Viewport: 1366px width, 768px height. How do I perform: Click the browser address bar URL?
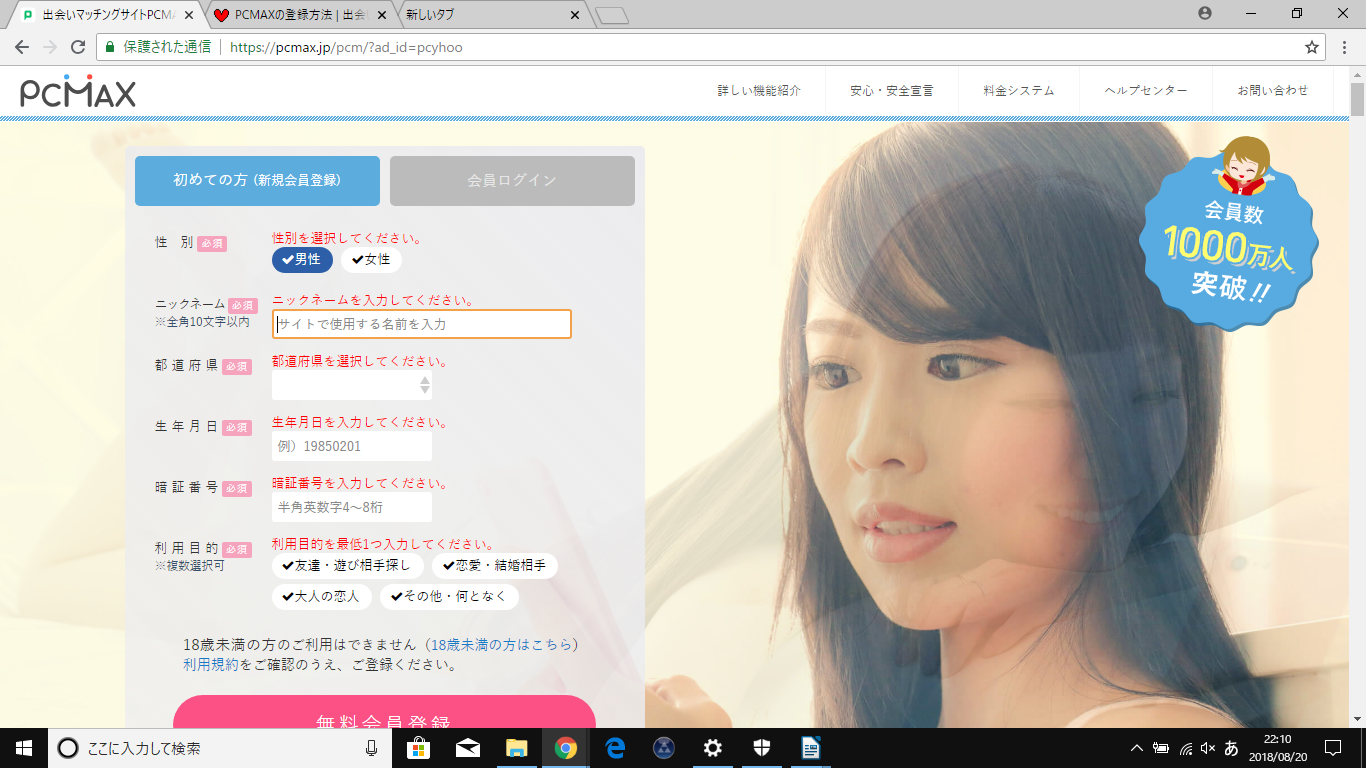(346, 47)
